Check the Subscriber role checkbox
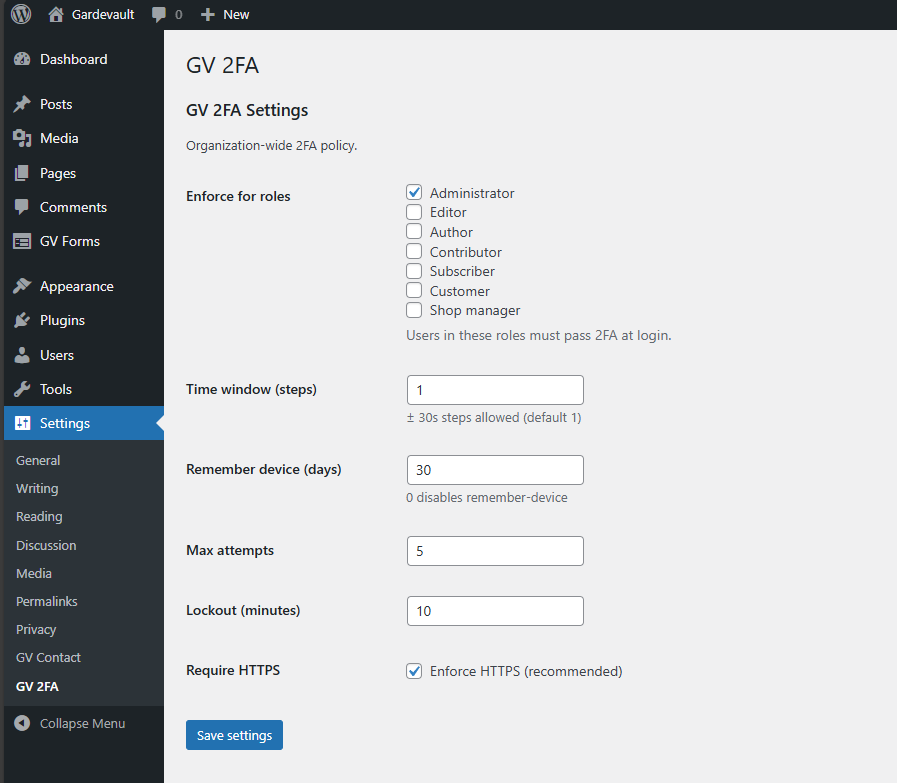 414,271
